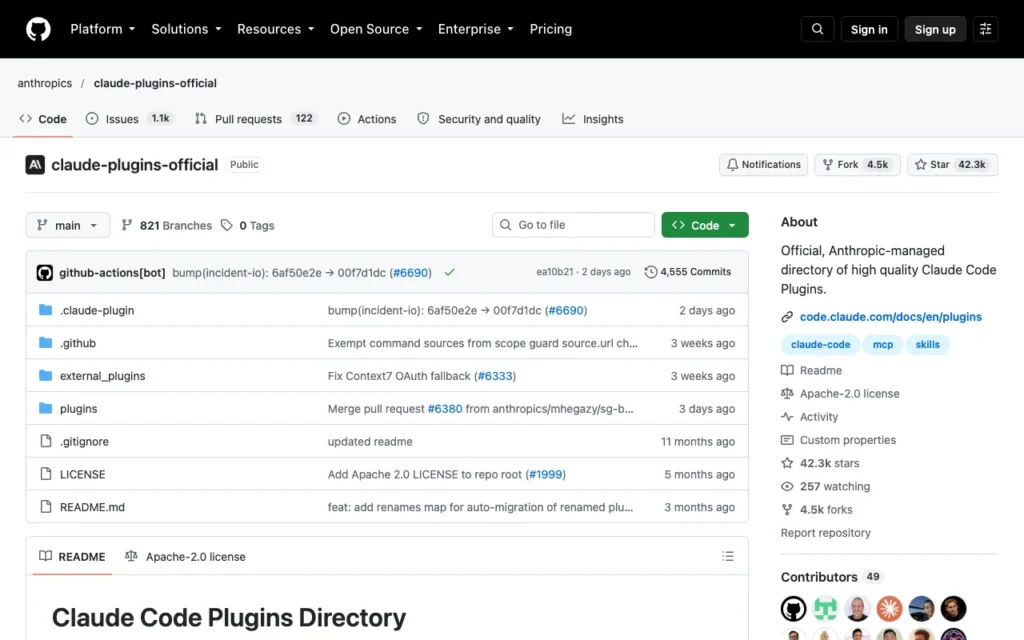The height and width of the screenshot is (640, 1024).
Task: Open the Security and quality tab
Action: pyautogui.click(x=479, y=119)
